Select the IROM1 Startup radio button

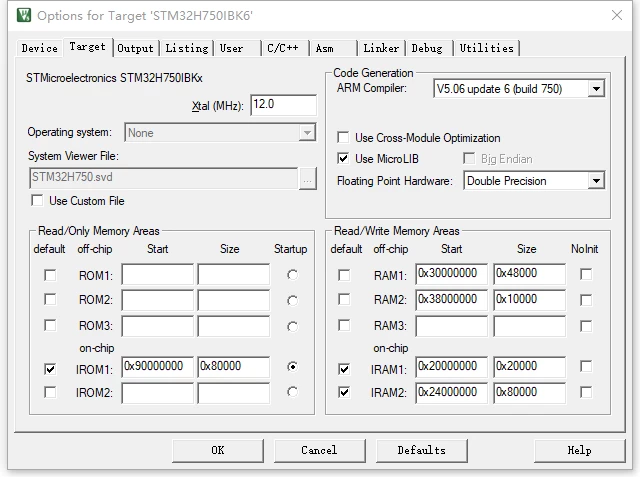pyautogui.click(x=292, y=366)
